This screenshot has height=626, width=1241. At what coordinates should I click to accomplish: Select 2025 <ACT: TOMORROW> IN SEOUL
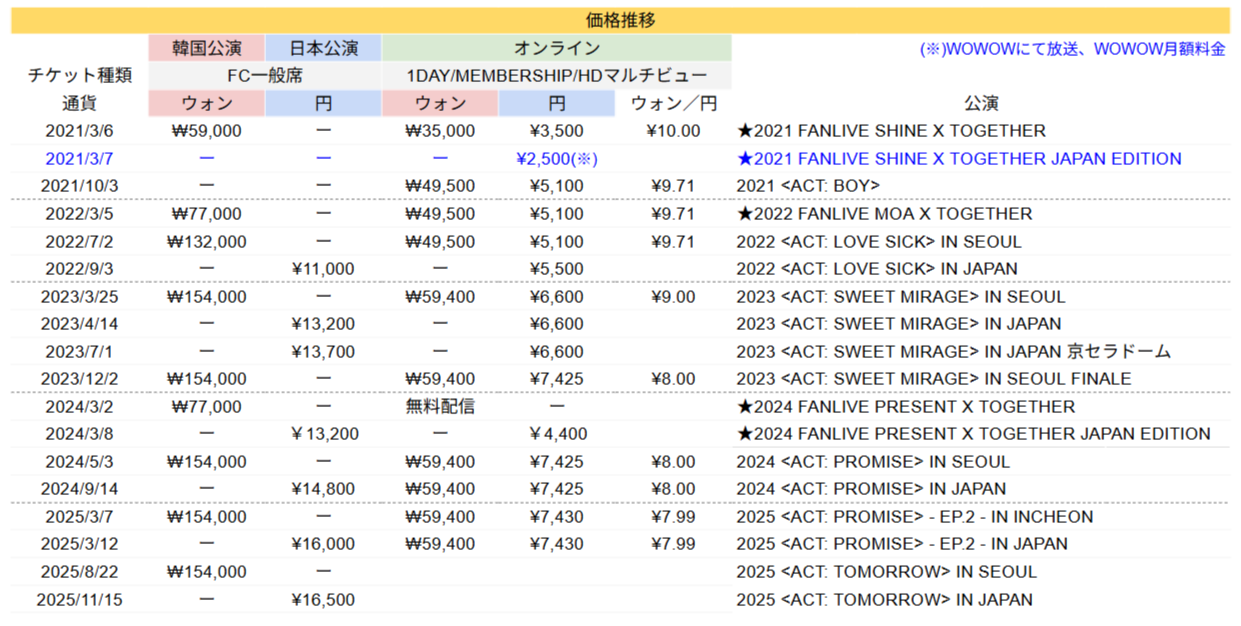pyautogui.click(x=886, y=572)
